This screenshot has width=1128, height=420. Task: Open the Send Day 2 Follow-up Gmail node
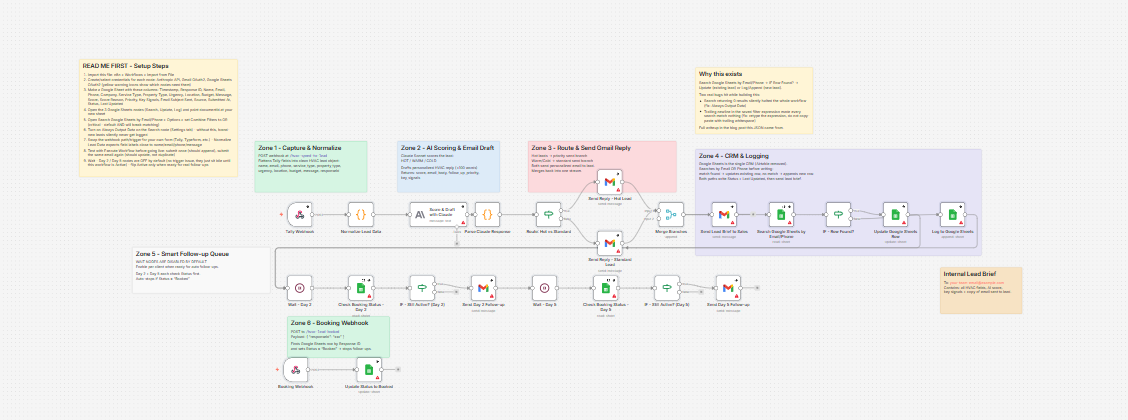483,288
